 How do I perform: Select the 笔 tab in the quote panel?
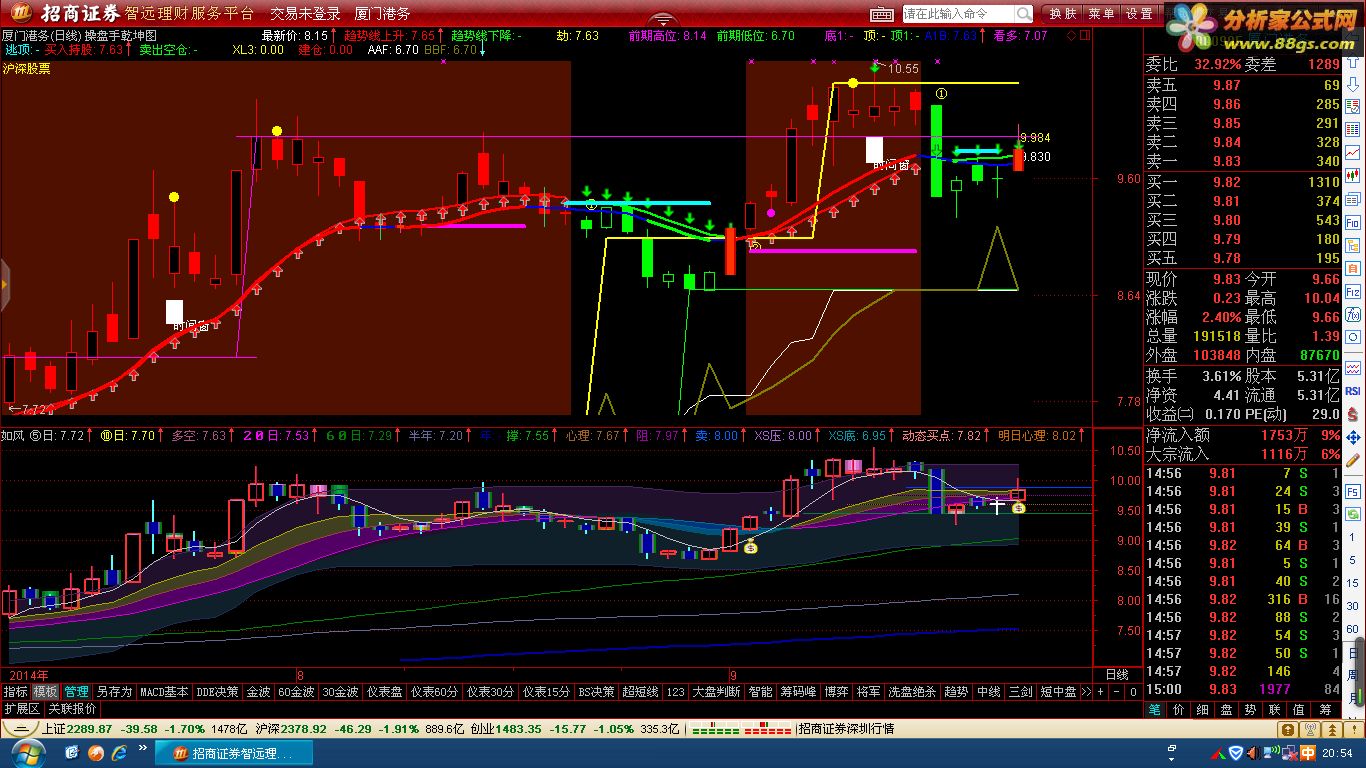pyautogui.click(x=1154, y=709)
